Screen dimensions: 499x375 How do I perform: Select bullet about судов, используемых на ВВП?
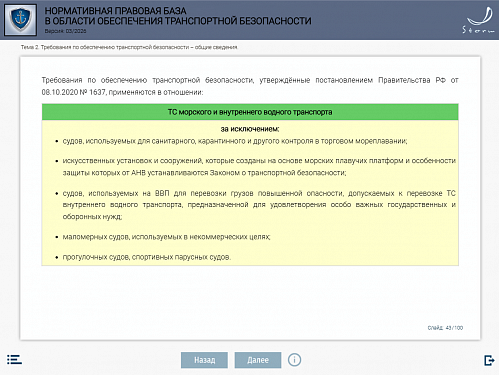259,205
